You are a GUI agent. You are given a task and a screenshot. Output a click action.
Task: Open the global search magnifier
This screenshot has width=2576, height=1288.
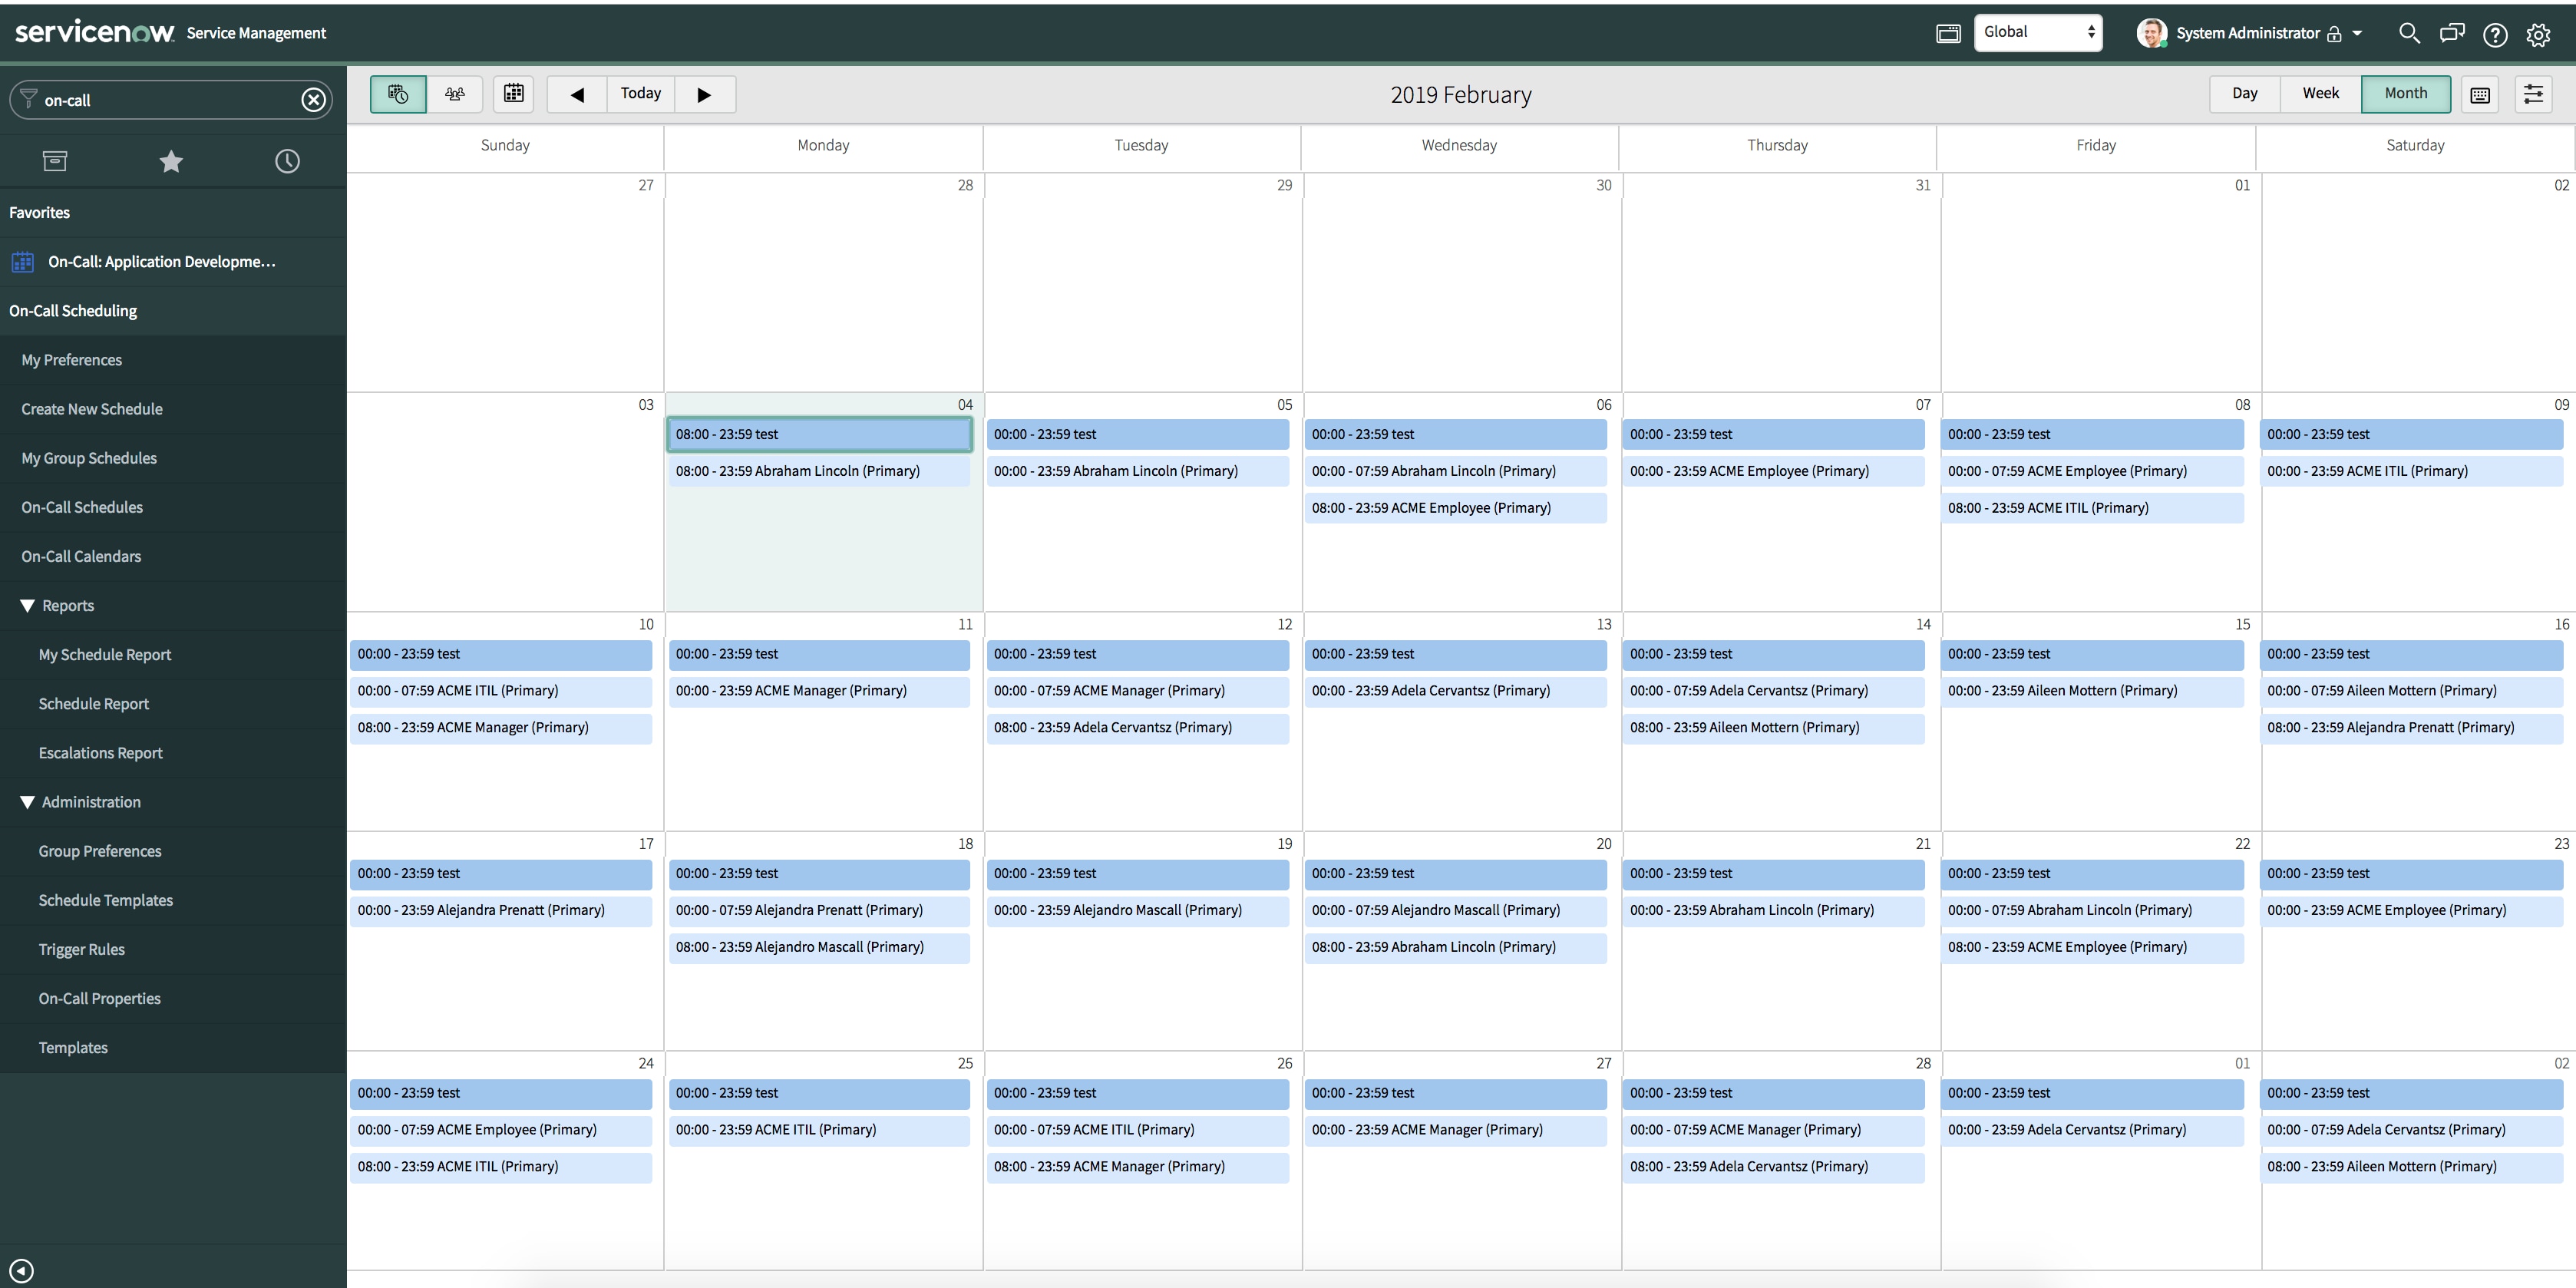pyautogui.click(x=2409, y=34)
